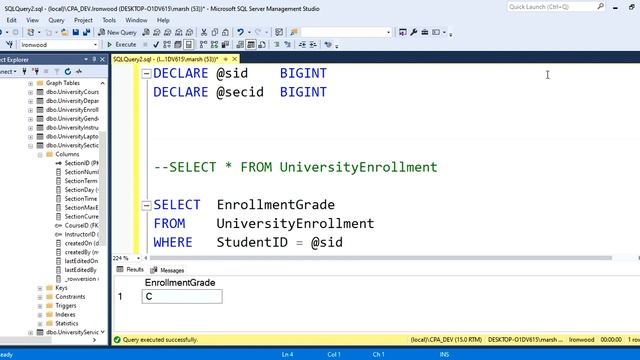Click the Save All icon
The width and height of the screenshot is (640, 360).
click(x=86, y=32)
